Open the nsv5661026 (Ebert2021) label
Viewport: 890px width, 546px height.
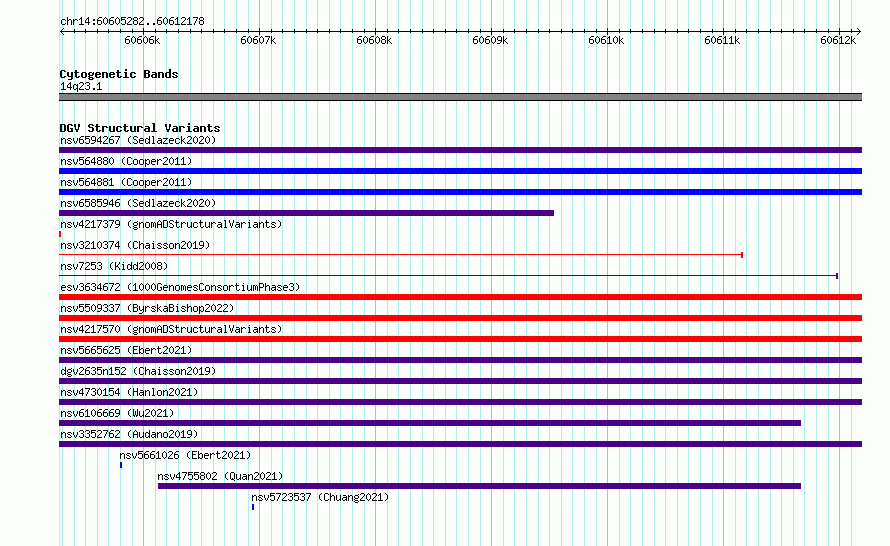185,455
